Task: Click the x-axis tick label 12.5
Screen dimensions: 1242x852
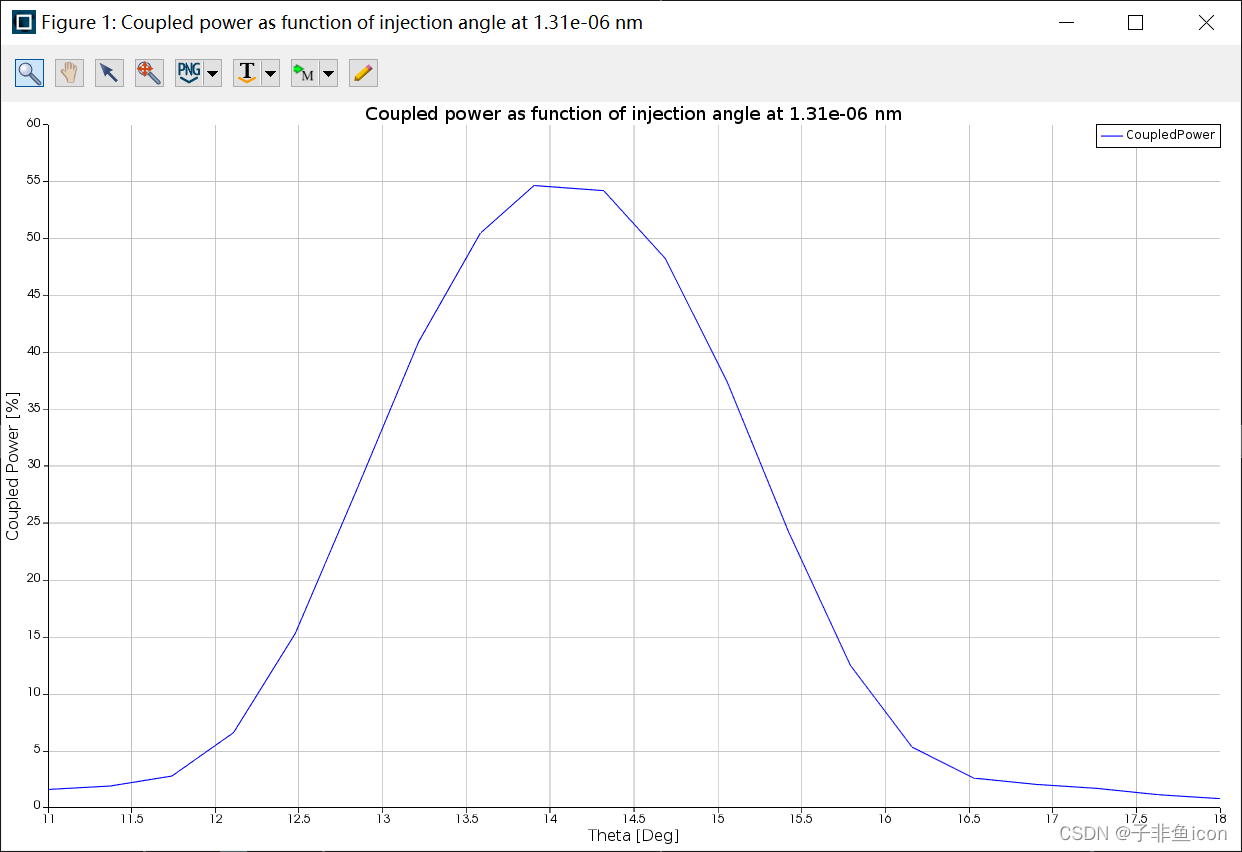Action: pos(299,819)
